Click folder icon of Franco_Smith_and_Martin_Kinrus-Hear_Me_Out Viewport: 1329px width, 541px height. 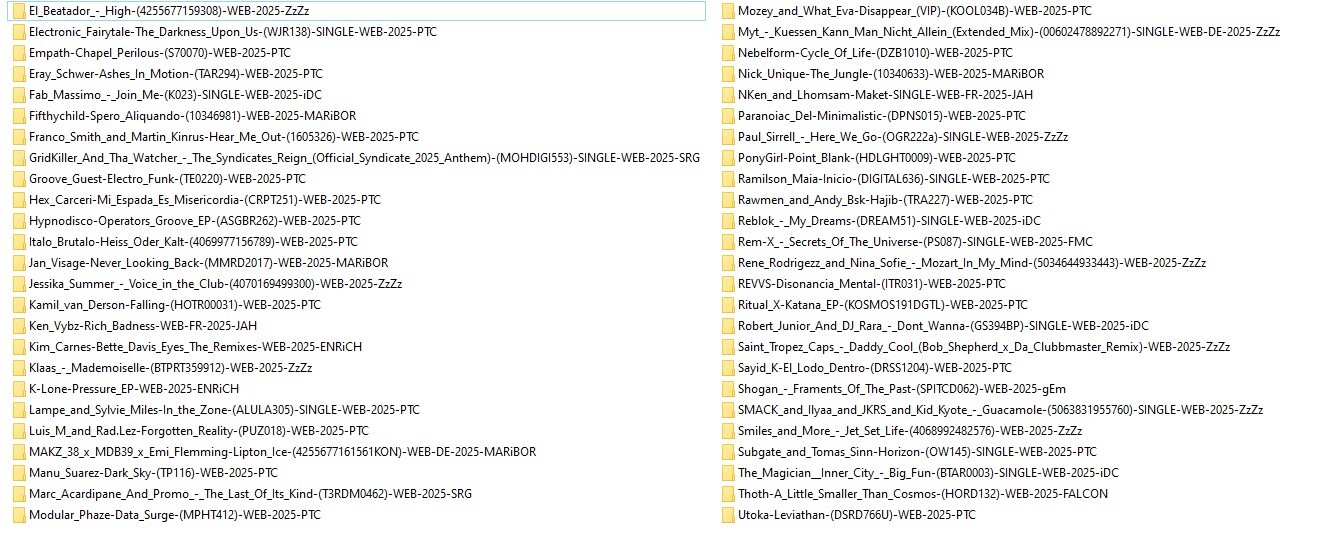click(19, 137)
